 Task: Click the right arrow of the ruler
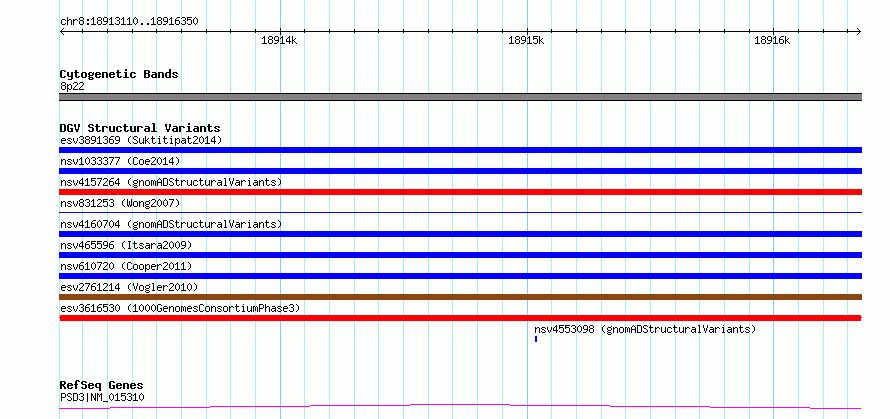tap(859, 31)
